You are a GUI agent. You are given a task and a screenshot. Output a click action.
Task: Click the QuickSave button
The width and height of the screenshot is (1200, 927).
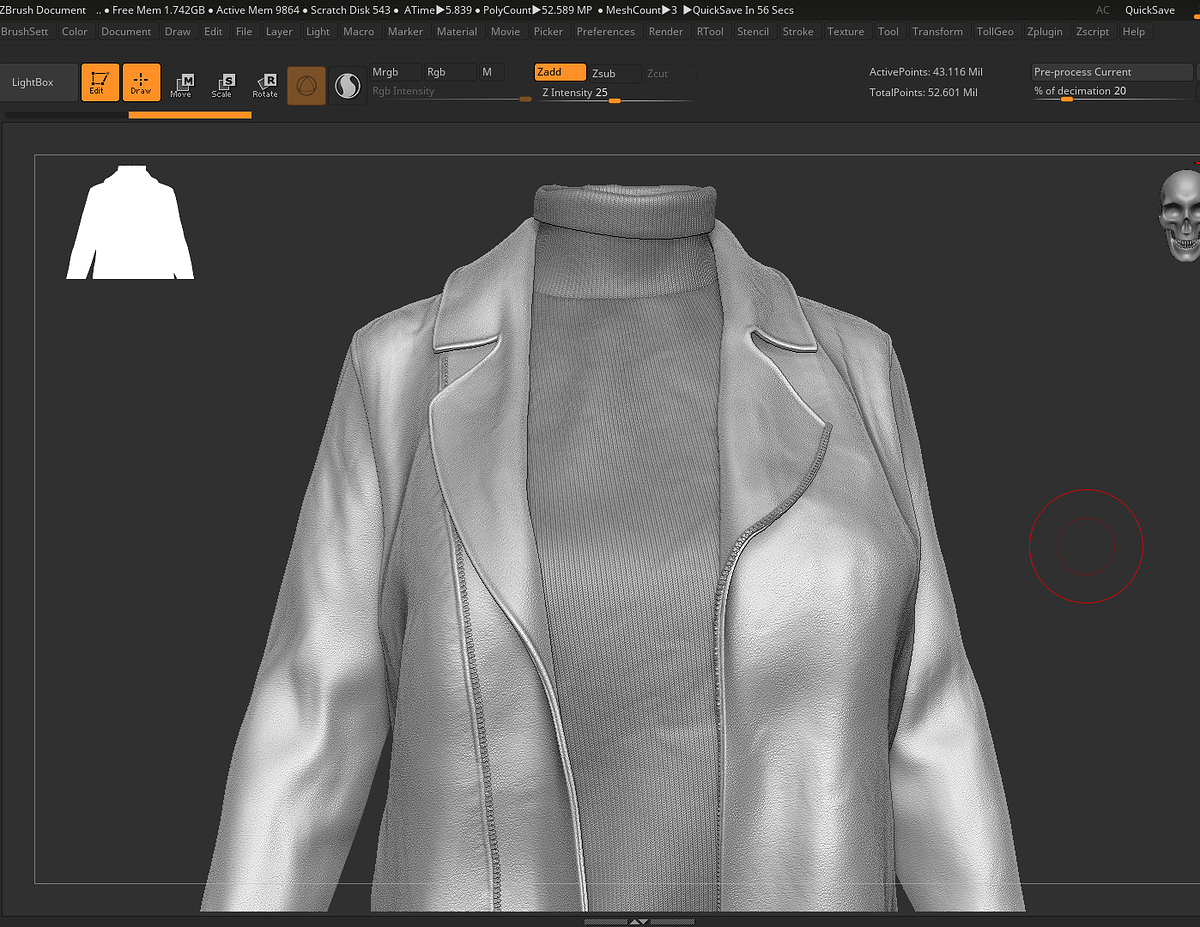pos(1150,10)
